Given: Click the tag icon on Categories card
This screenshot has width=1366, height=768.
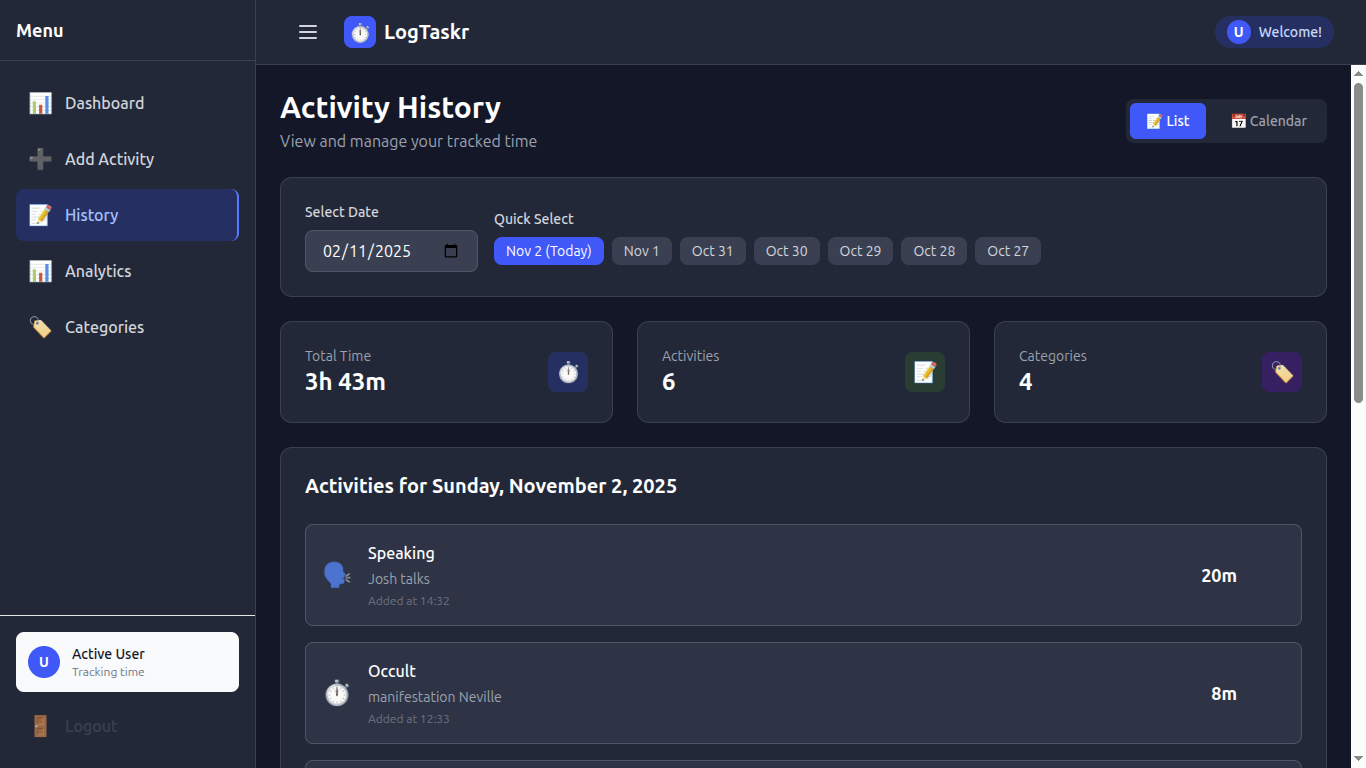Looking at the screenshot, I should coord(1281,372).
